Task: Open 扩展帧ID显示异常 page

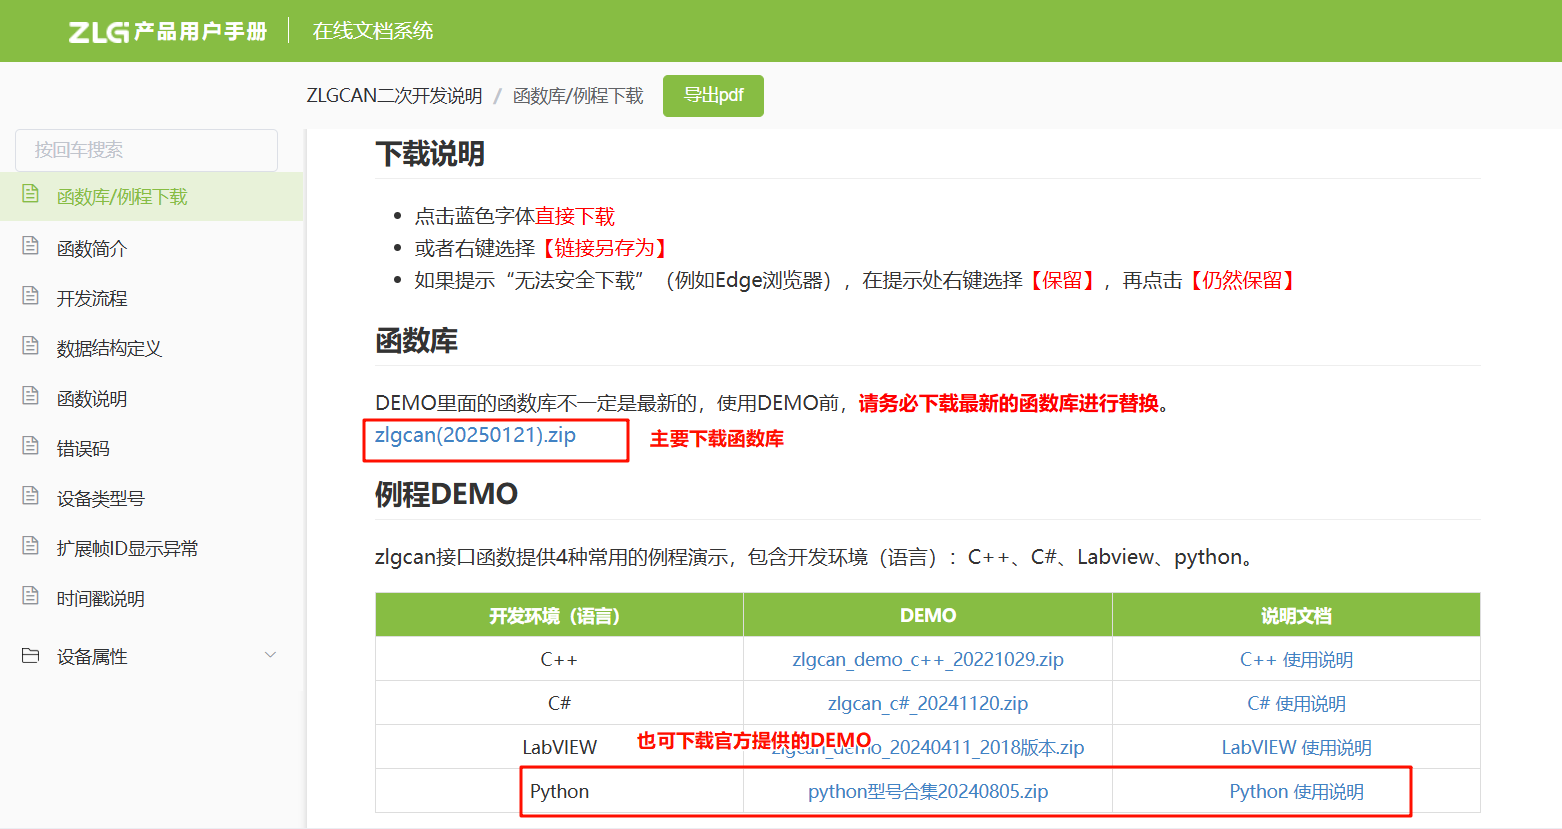Action: (127, 549)
